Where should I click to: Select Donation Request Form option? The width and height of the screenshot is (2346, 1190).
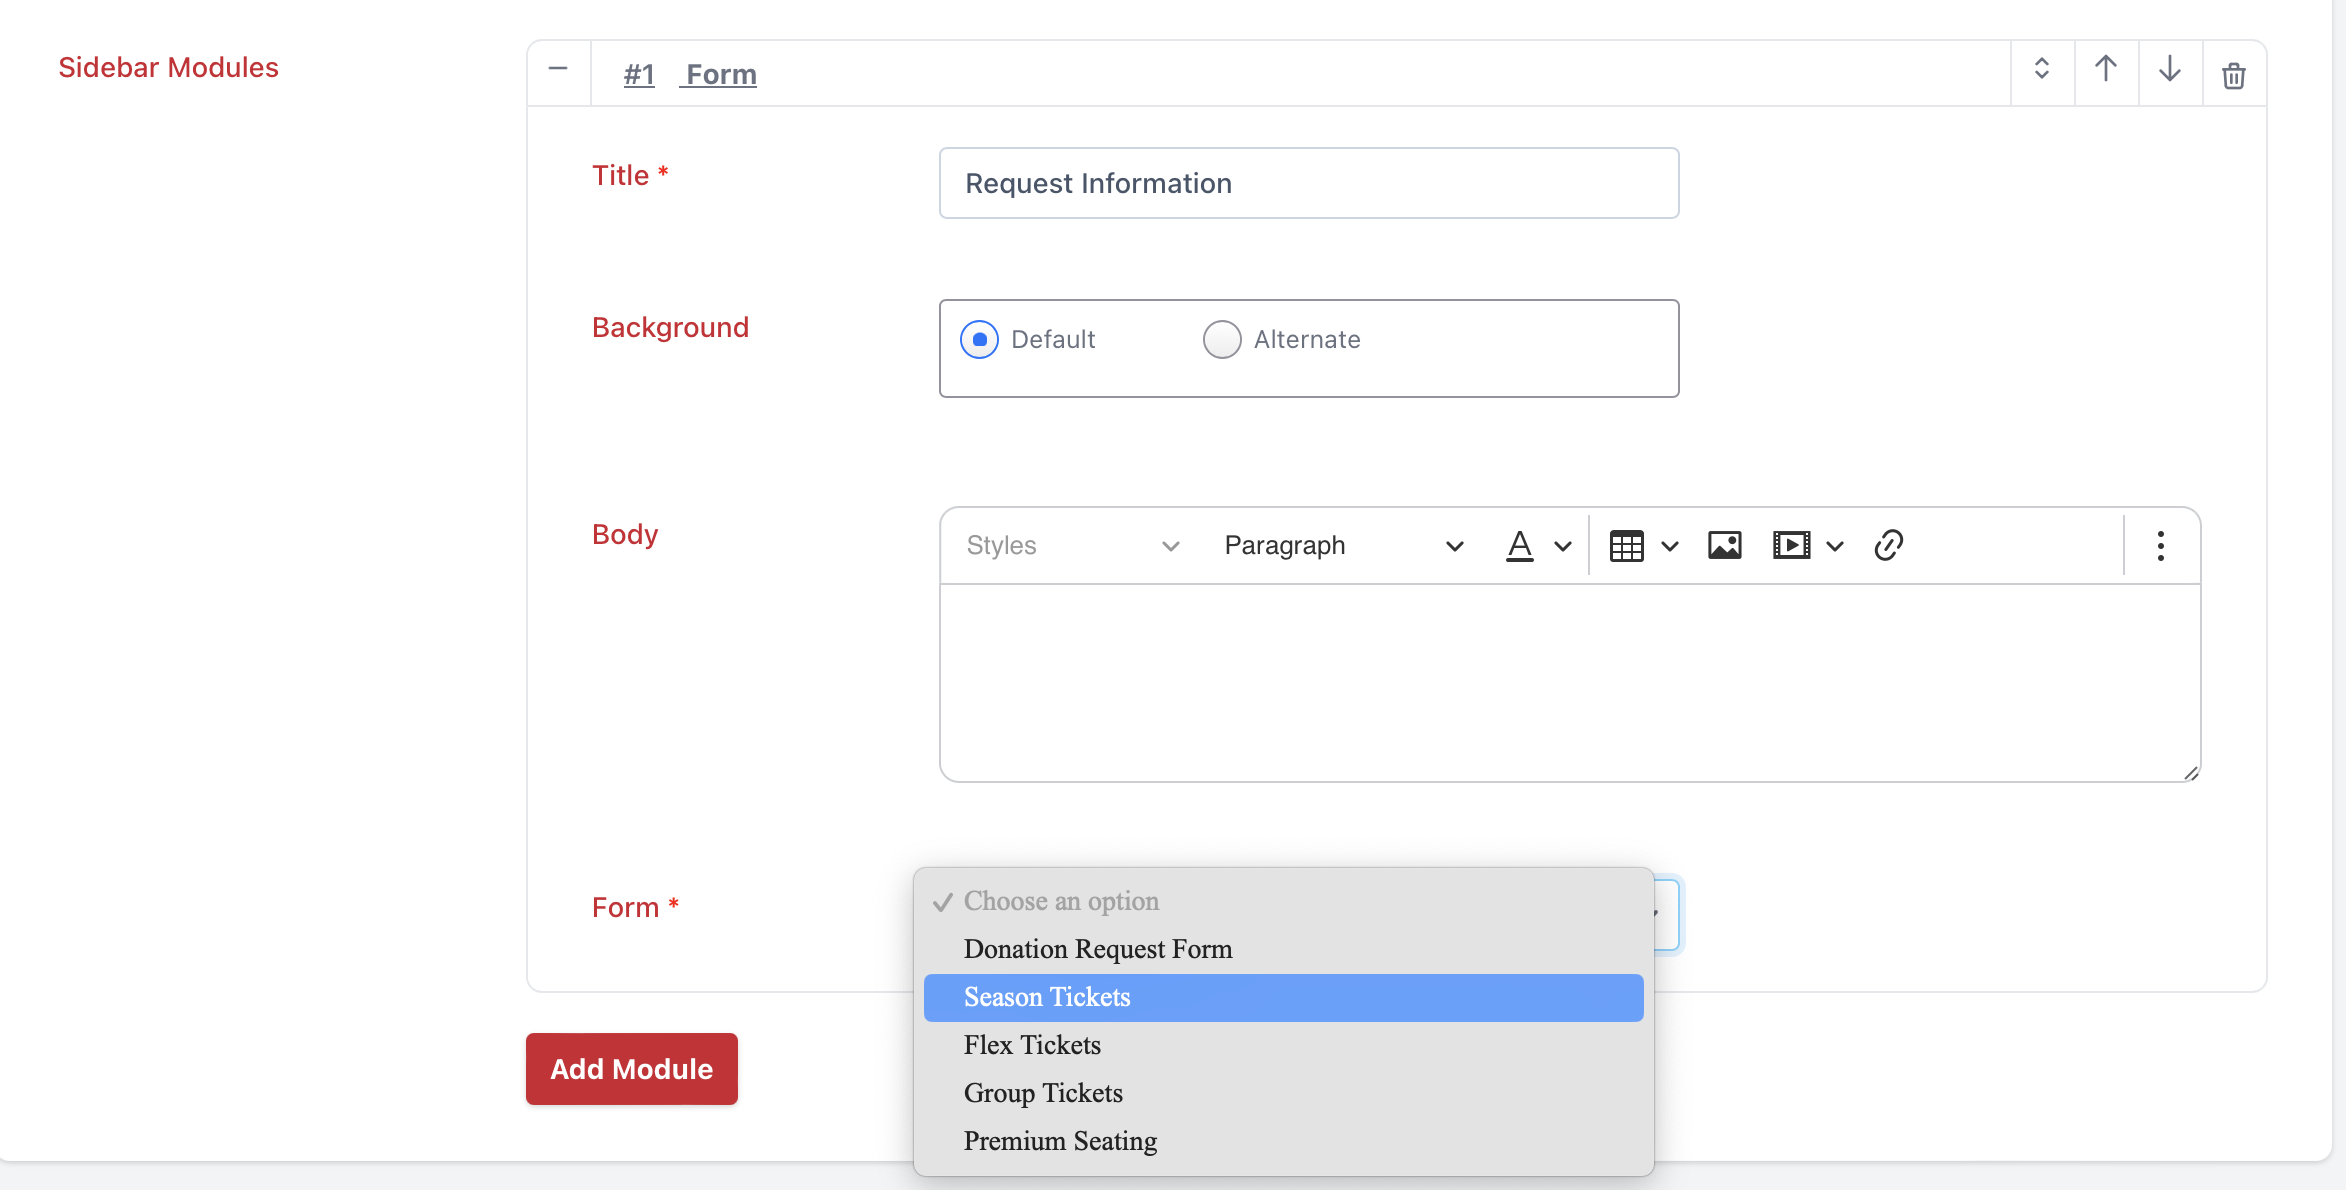(x=1284, y=950)
